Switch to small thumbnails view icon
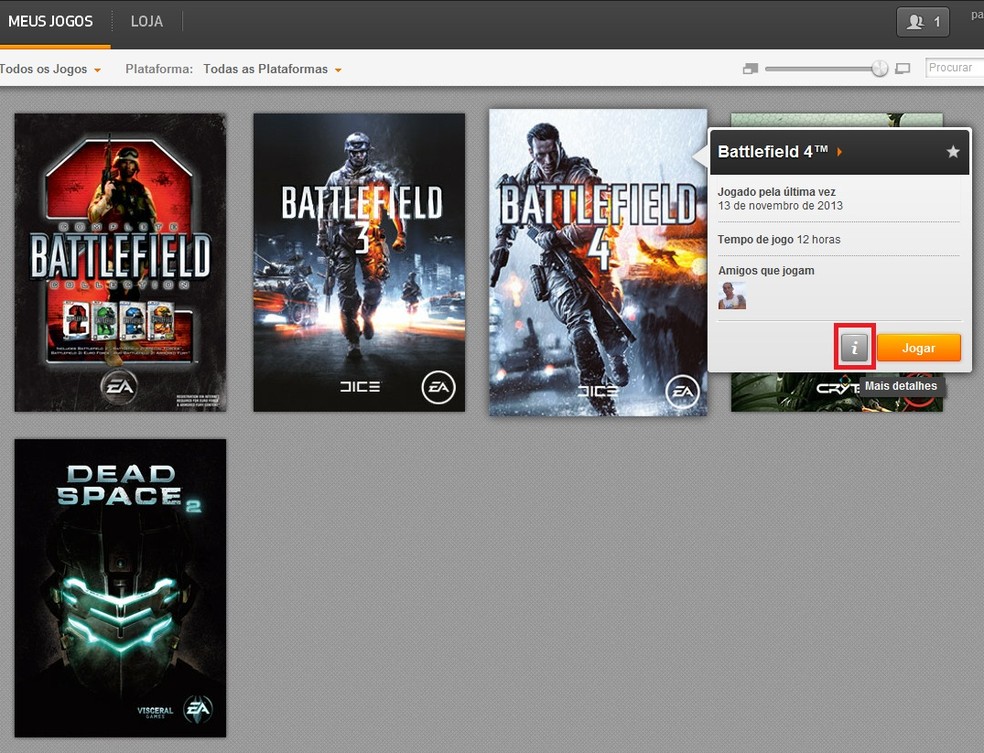The image size is (984, 753). coord(750,68)
